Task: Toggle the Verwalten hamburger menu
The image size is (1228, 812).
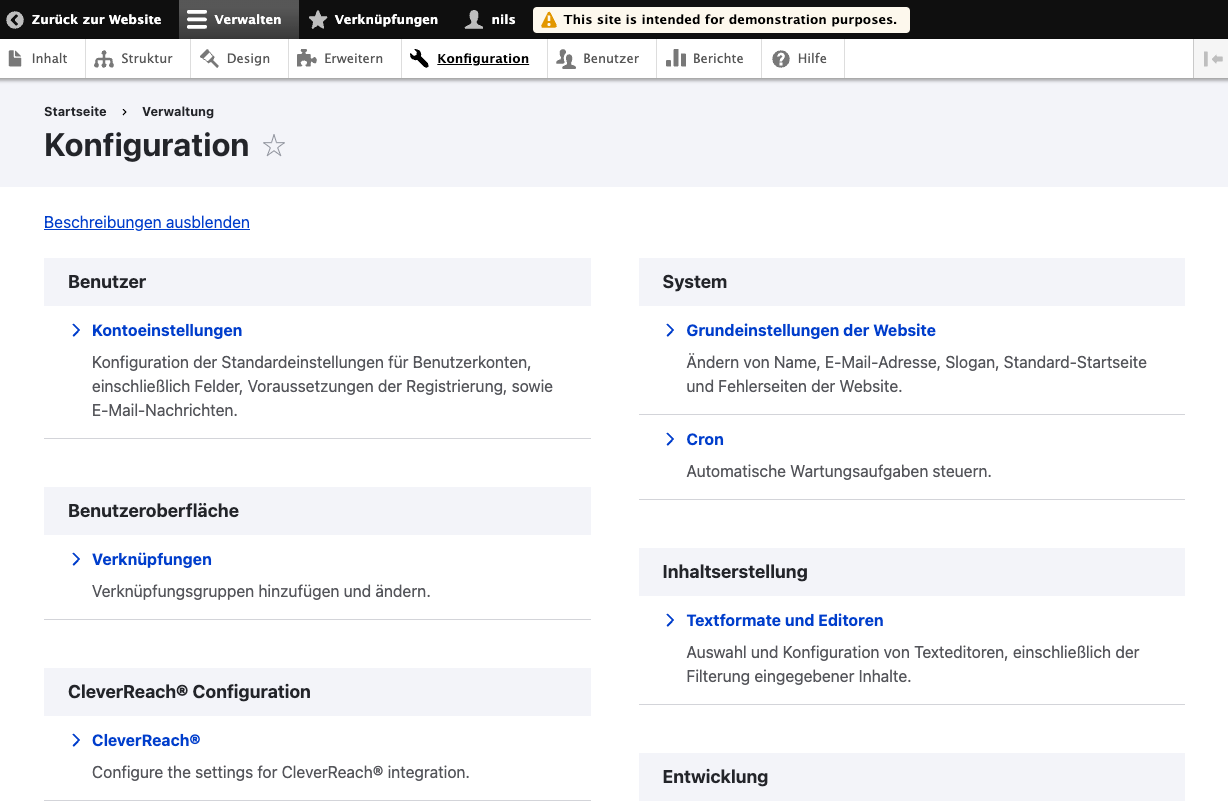Action: pos(198,19)
